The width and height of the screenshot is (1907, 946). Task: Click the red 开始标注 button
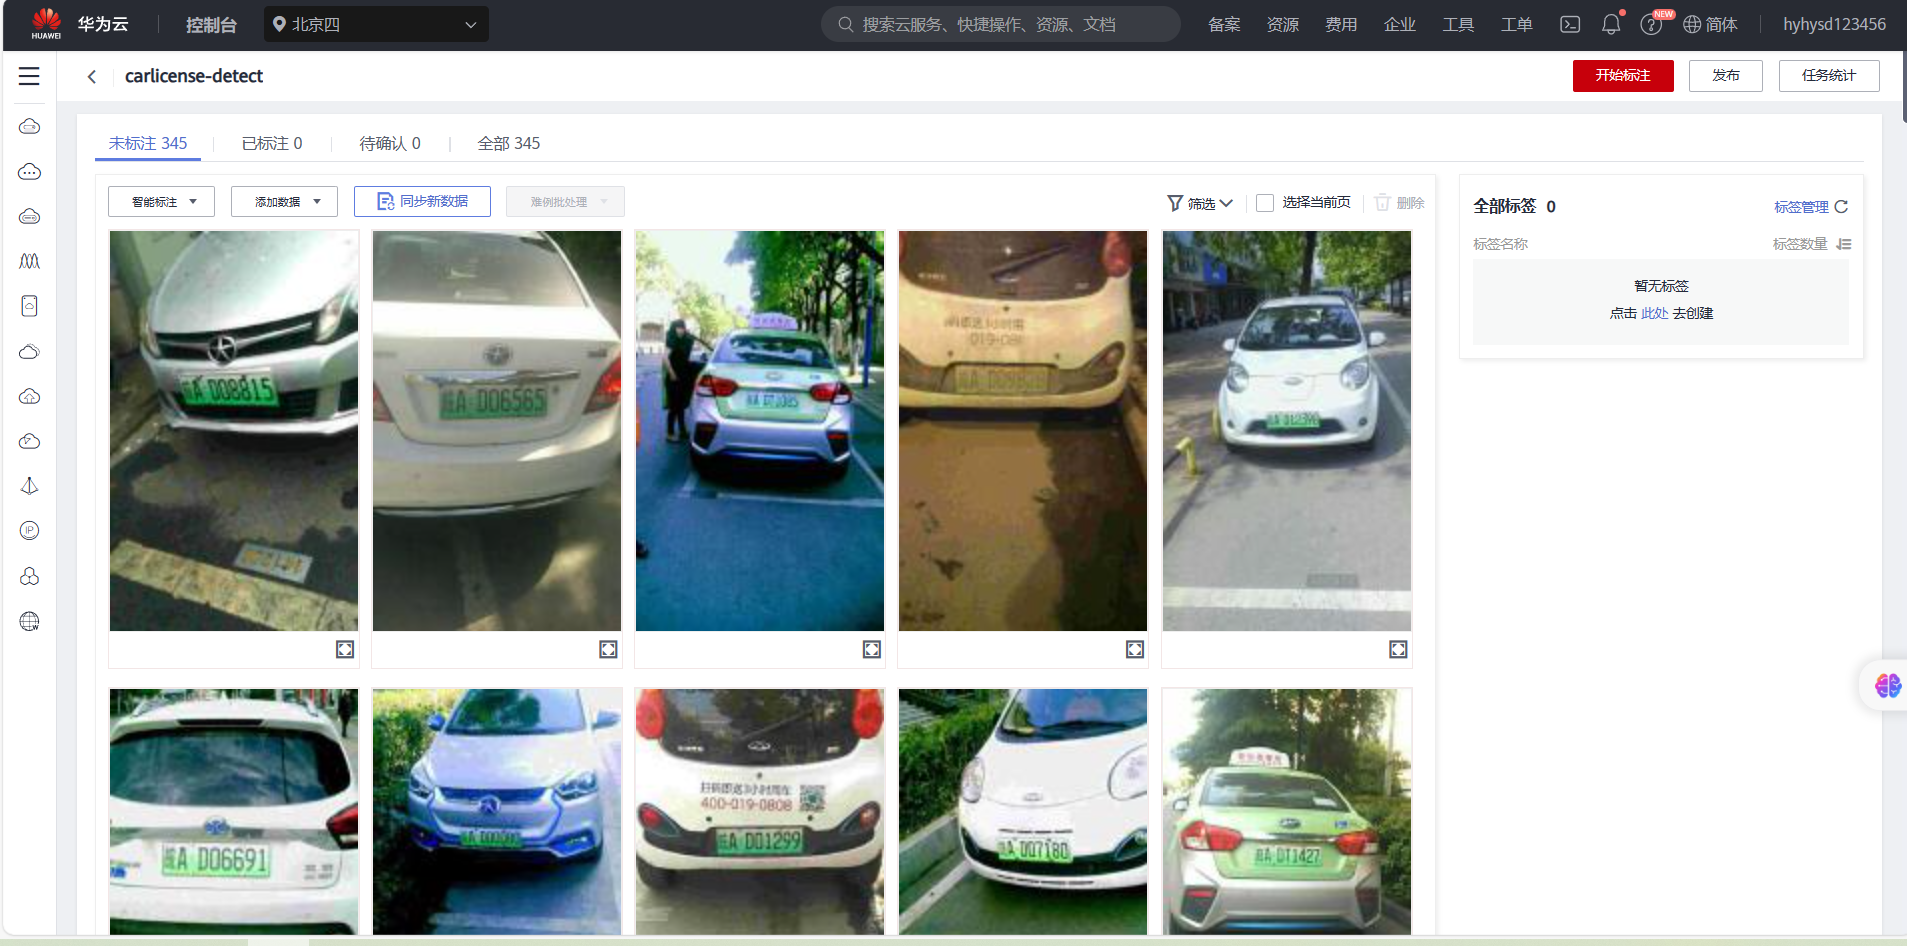[x=1623, y=76]
